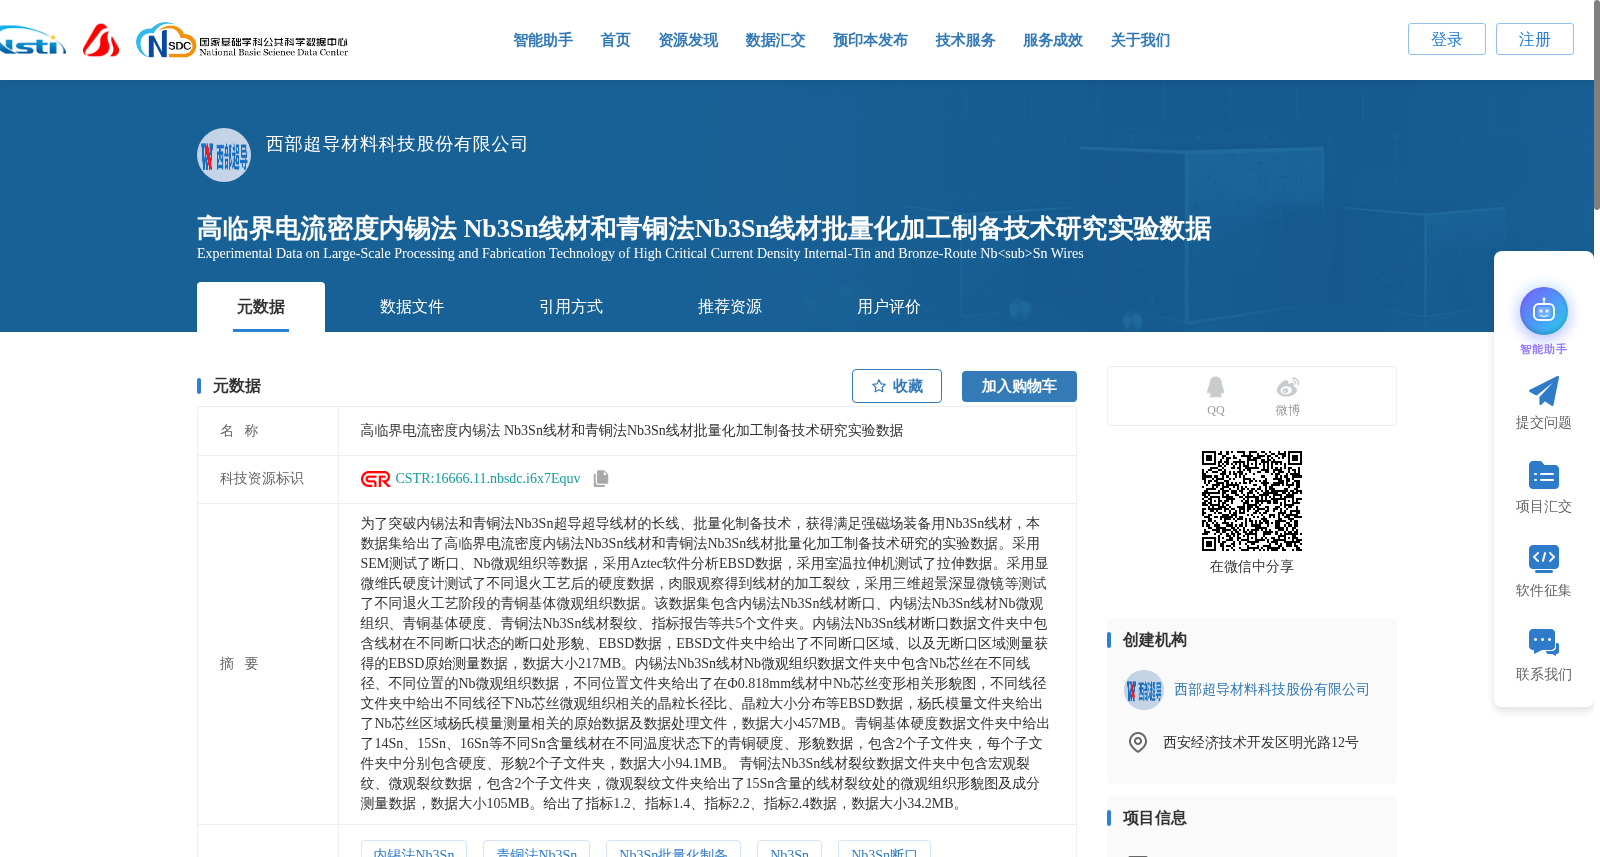Switch to the 推荐资源 tab
Image resolution: width=1600 pixels, height=857 pixels.
(x=730, y=307)
